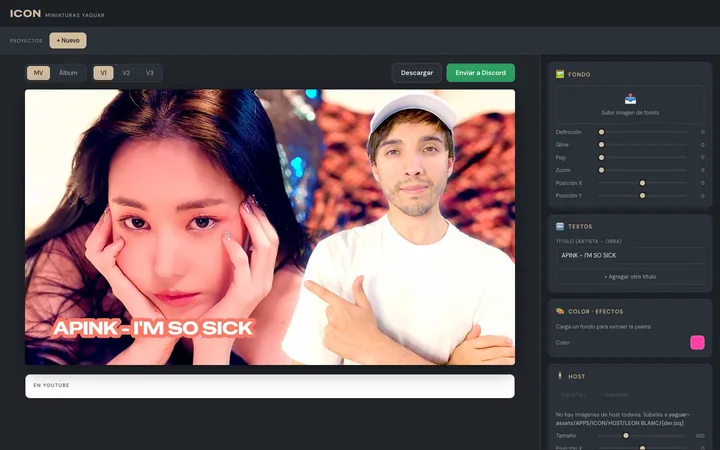
Task: Adjust the background Posición X slider
Action: coord(642,183)
